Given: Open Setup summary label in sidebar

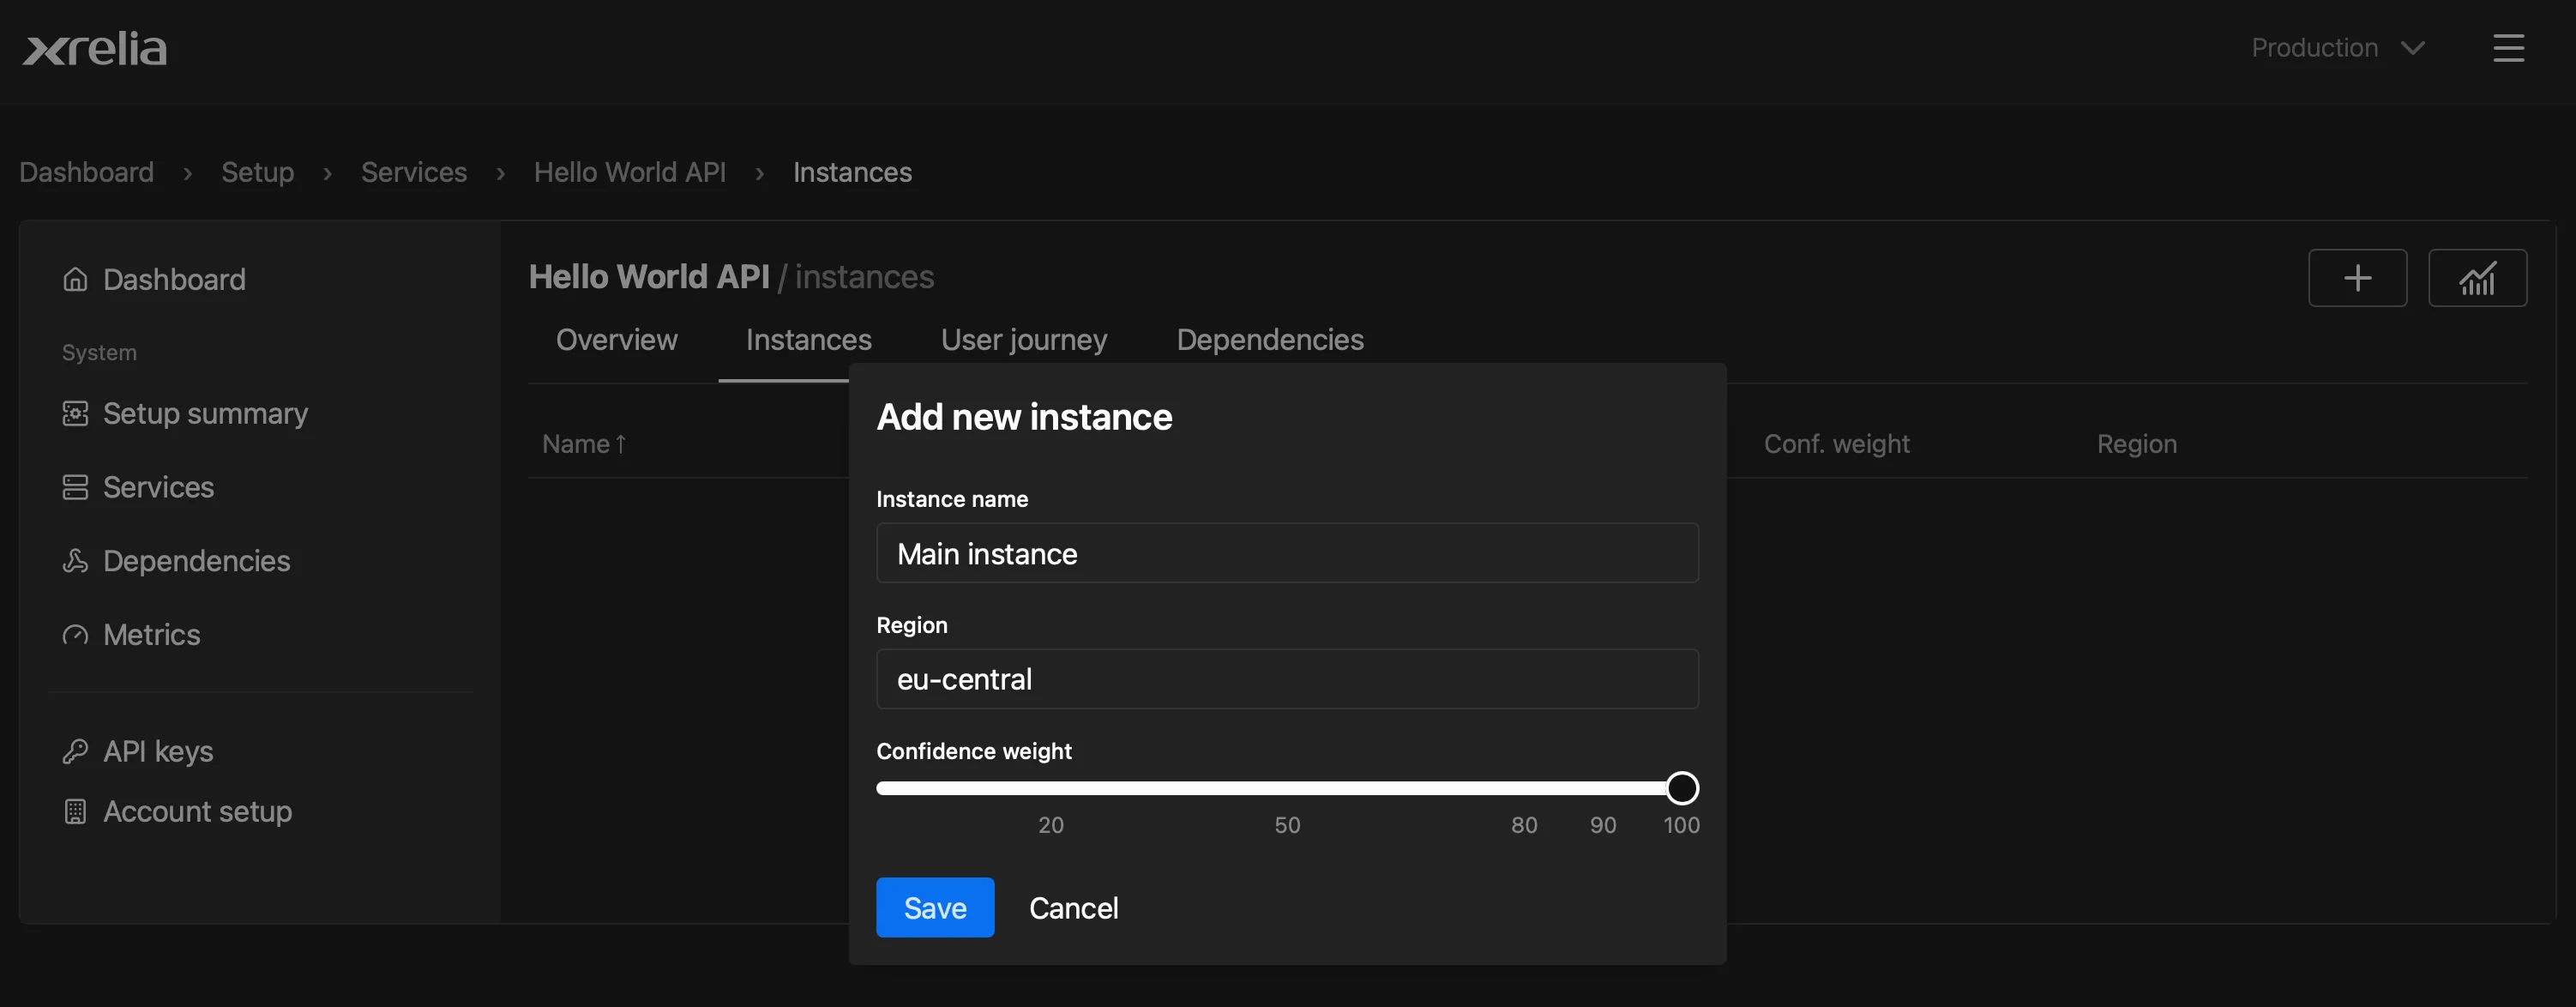Looking at the screenshot, I should tap(205, 413).
